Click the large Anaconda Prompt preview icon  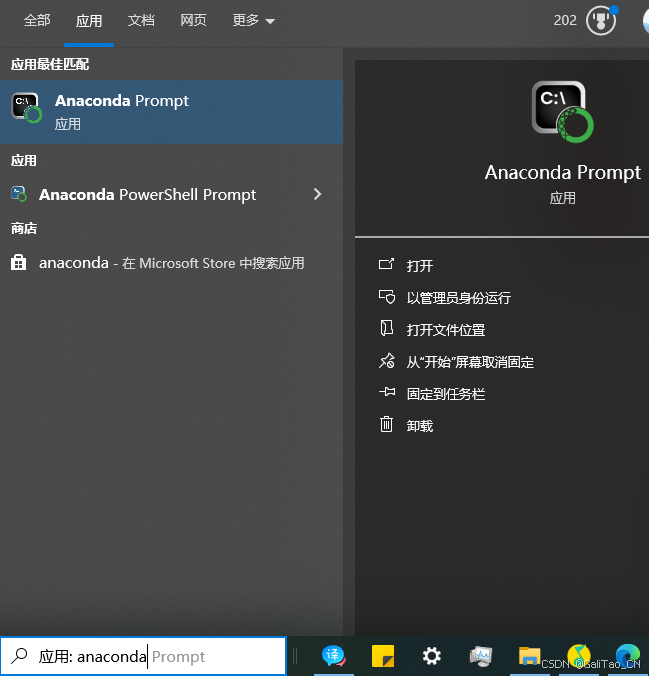[x=562, y=112]
